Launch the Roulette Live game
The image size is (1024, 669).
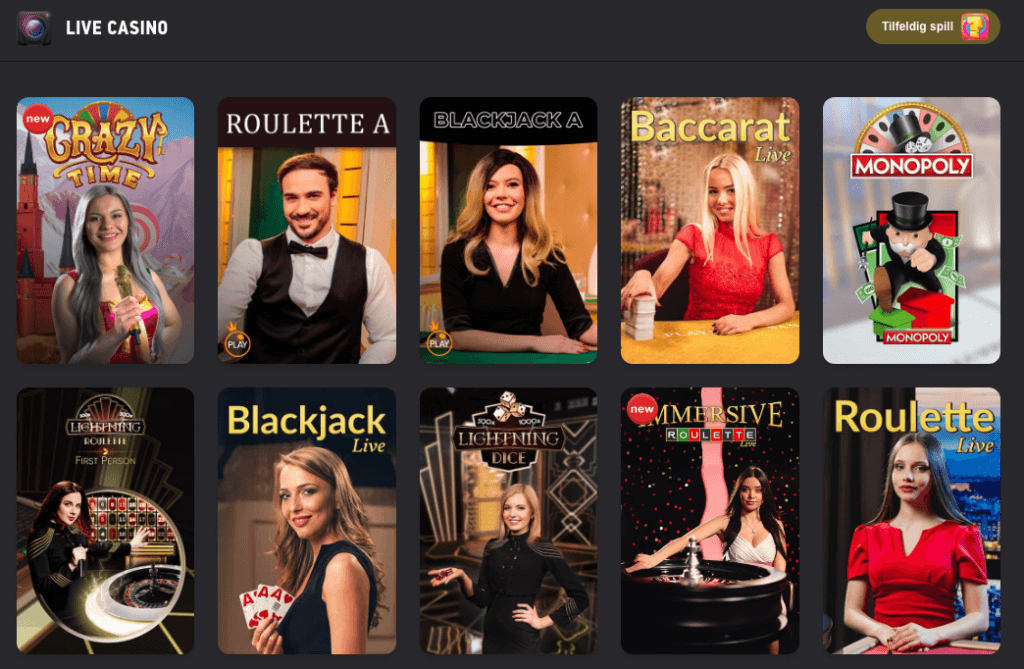pos(912,521)
